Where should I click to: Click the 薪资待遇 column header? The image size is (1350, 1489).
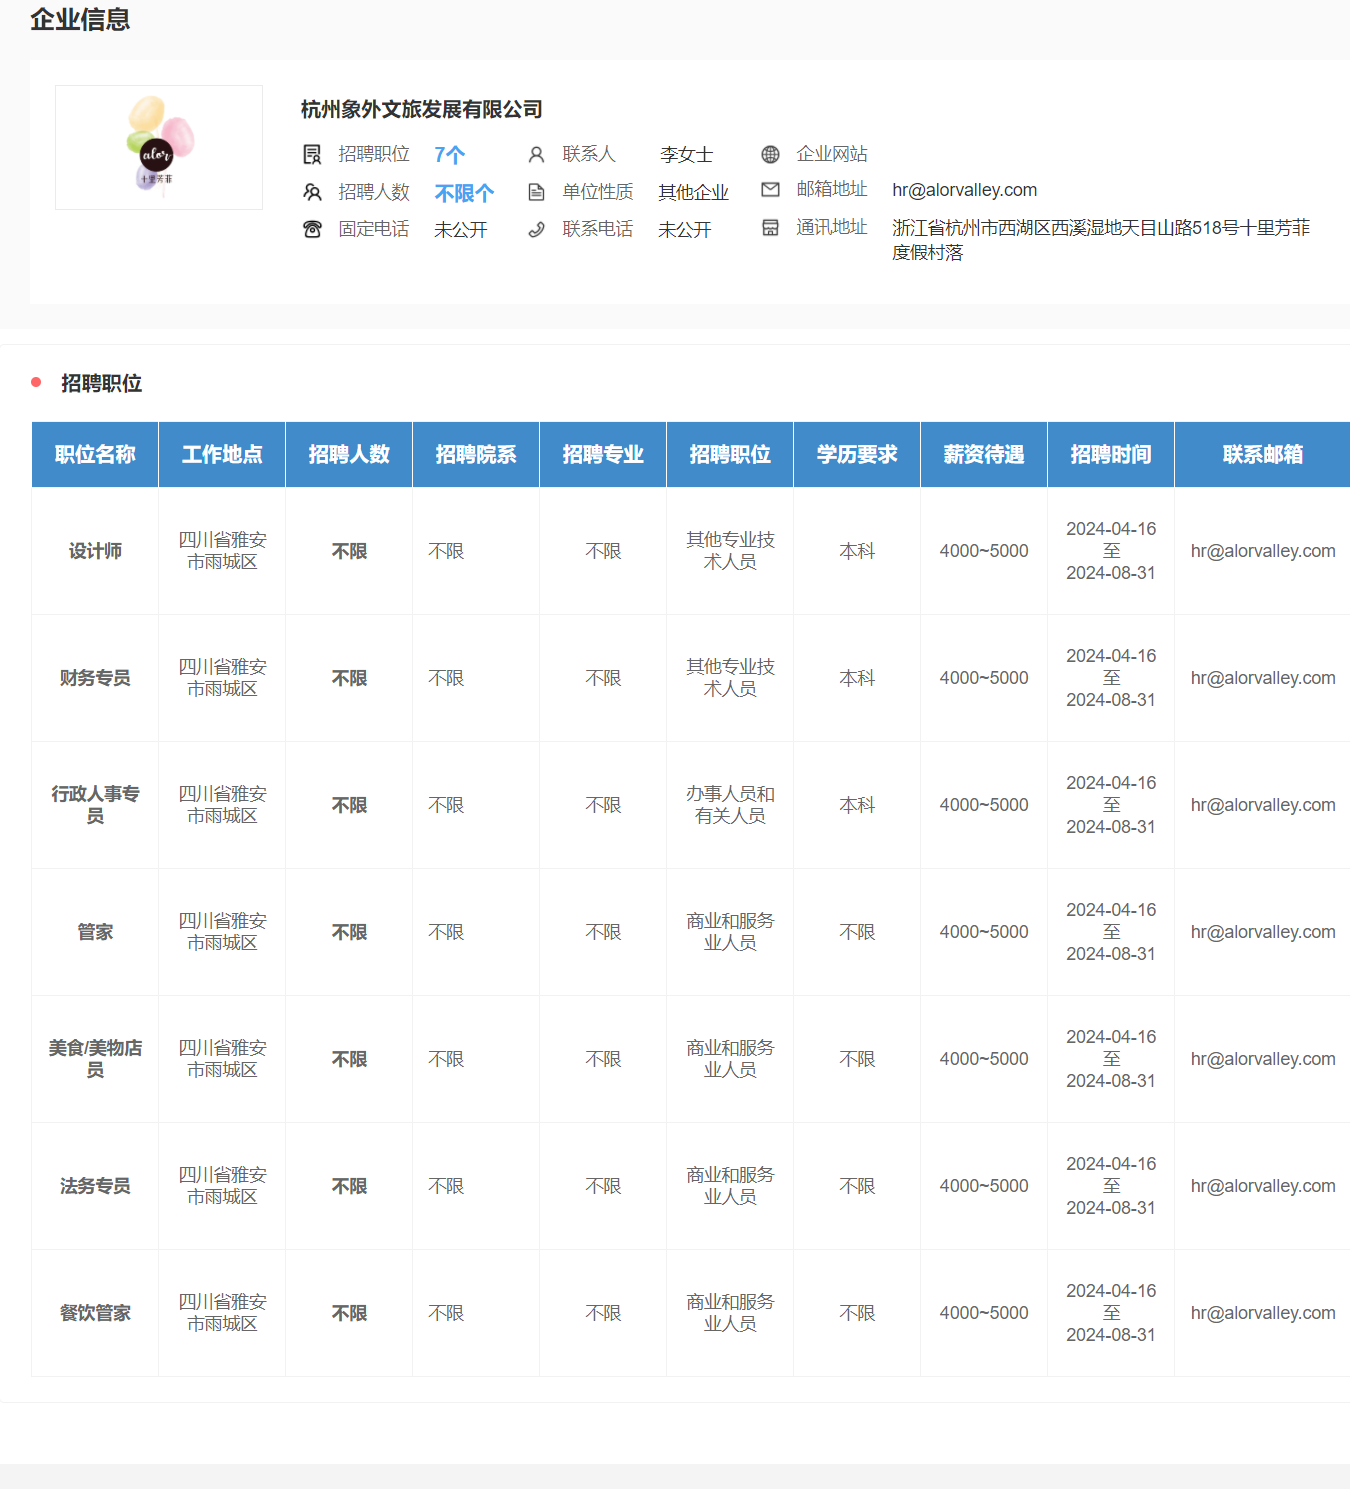pos(983,454)
